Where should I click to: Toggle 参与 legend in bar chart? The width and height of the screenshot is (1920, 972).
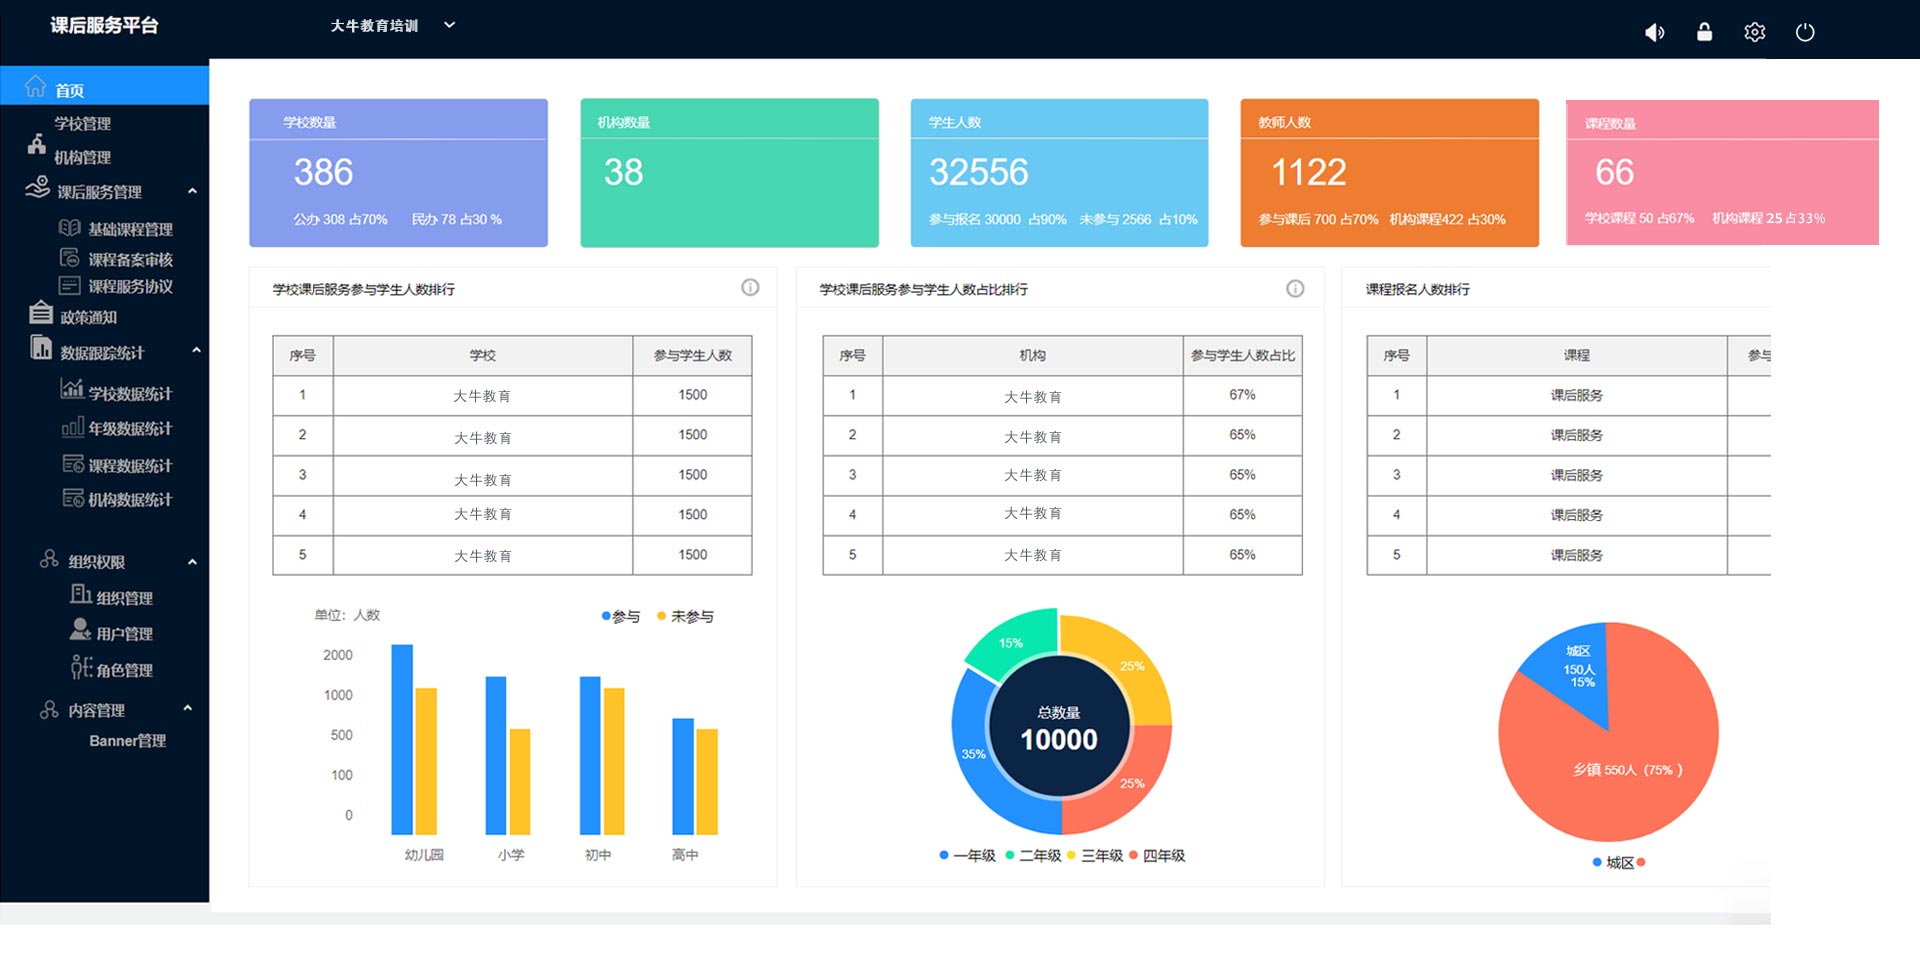tap(621, 617)
